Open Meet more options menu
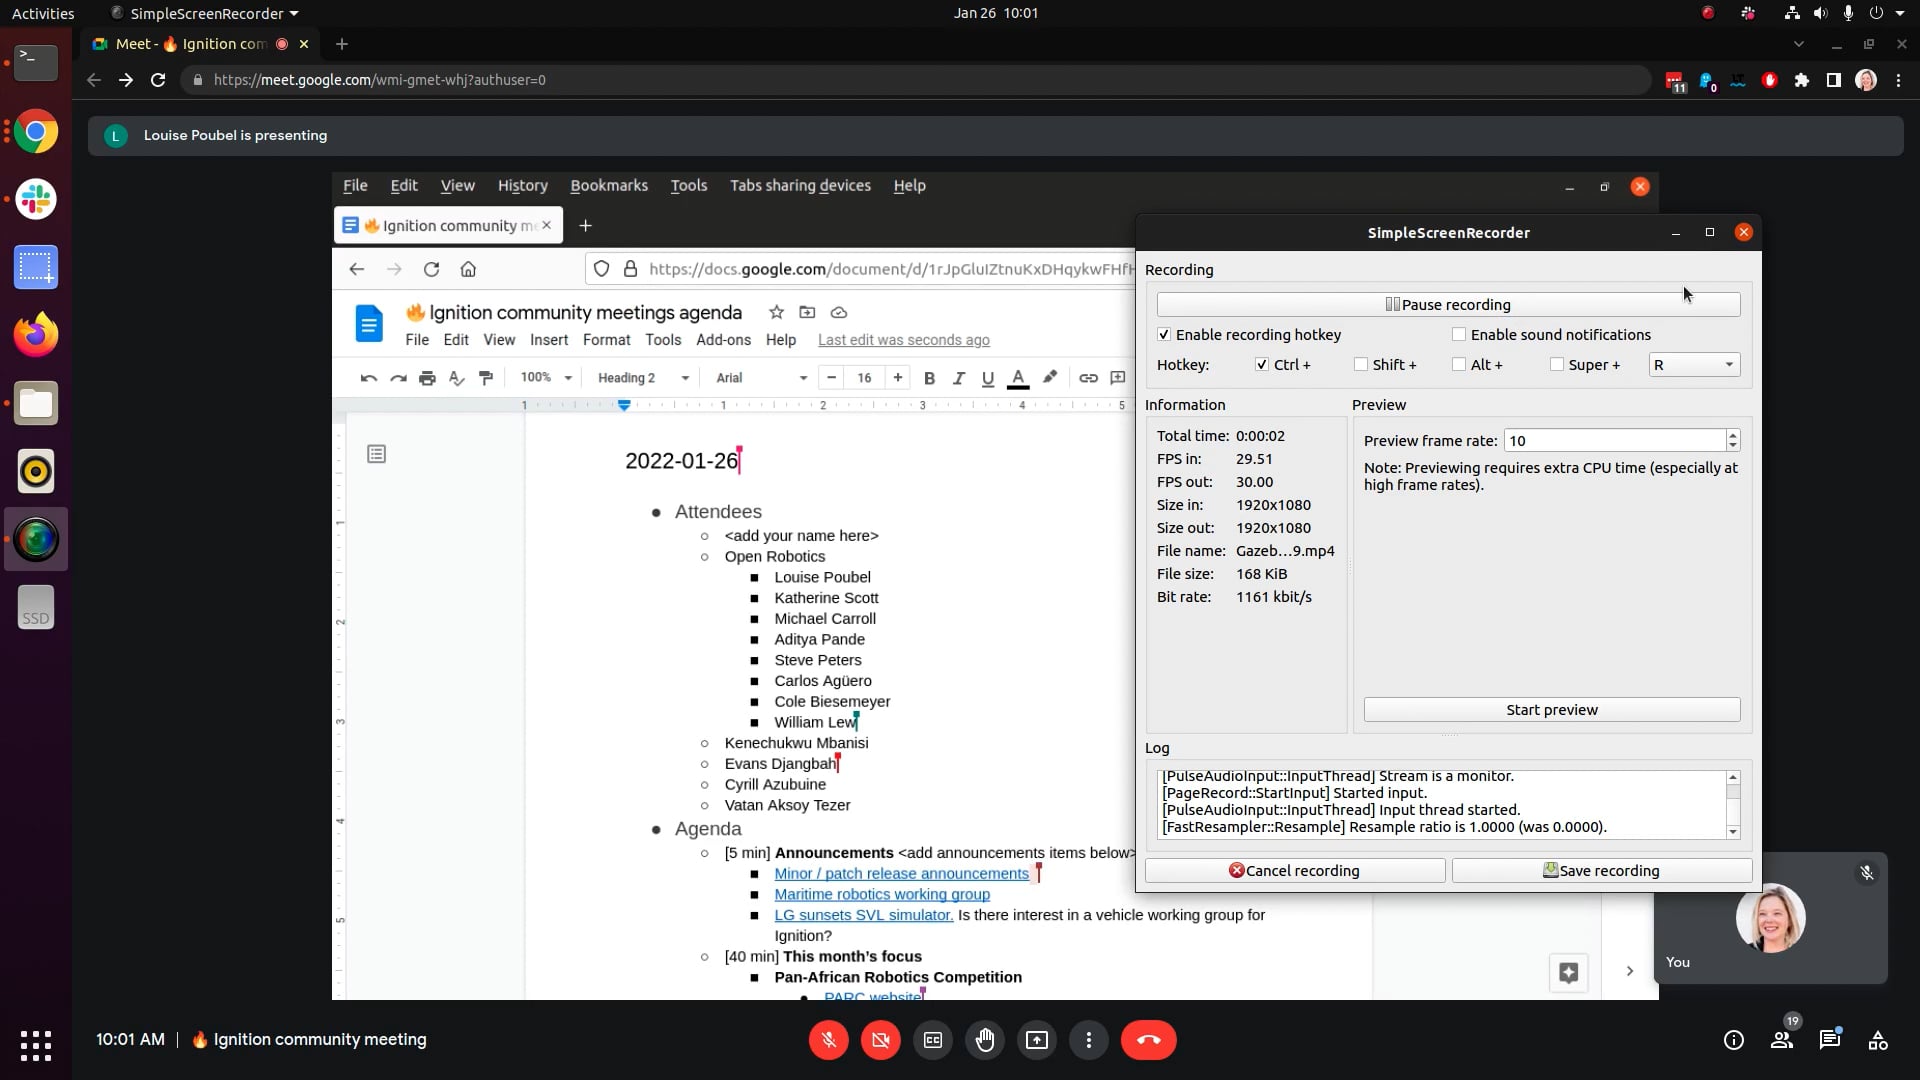Screen dimensions: 1920x1080 tap(1089, 1040)
